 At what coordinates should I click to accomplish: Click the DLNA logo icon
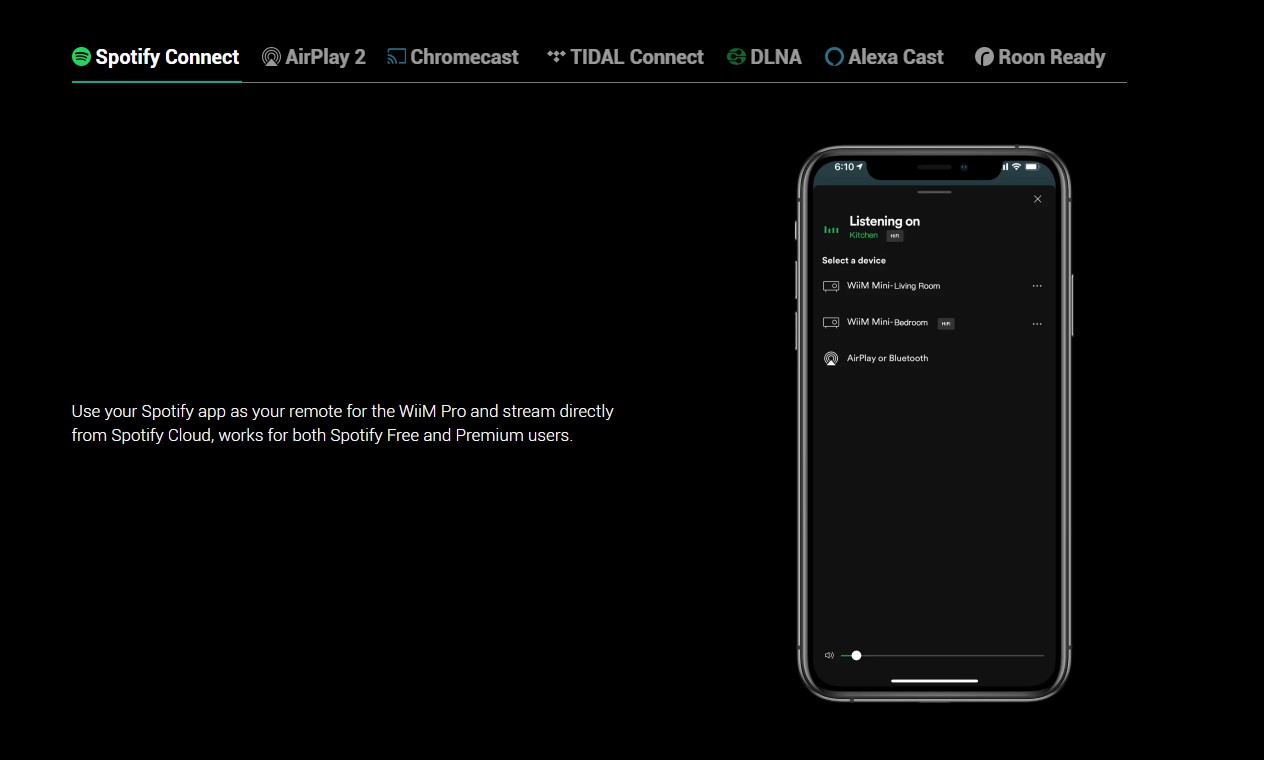point(737,57)
